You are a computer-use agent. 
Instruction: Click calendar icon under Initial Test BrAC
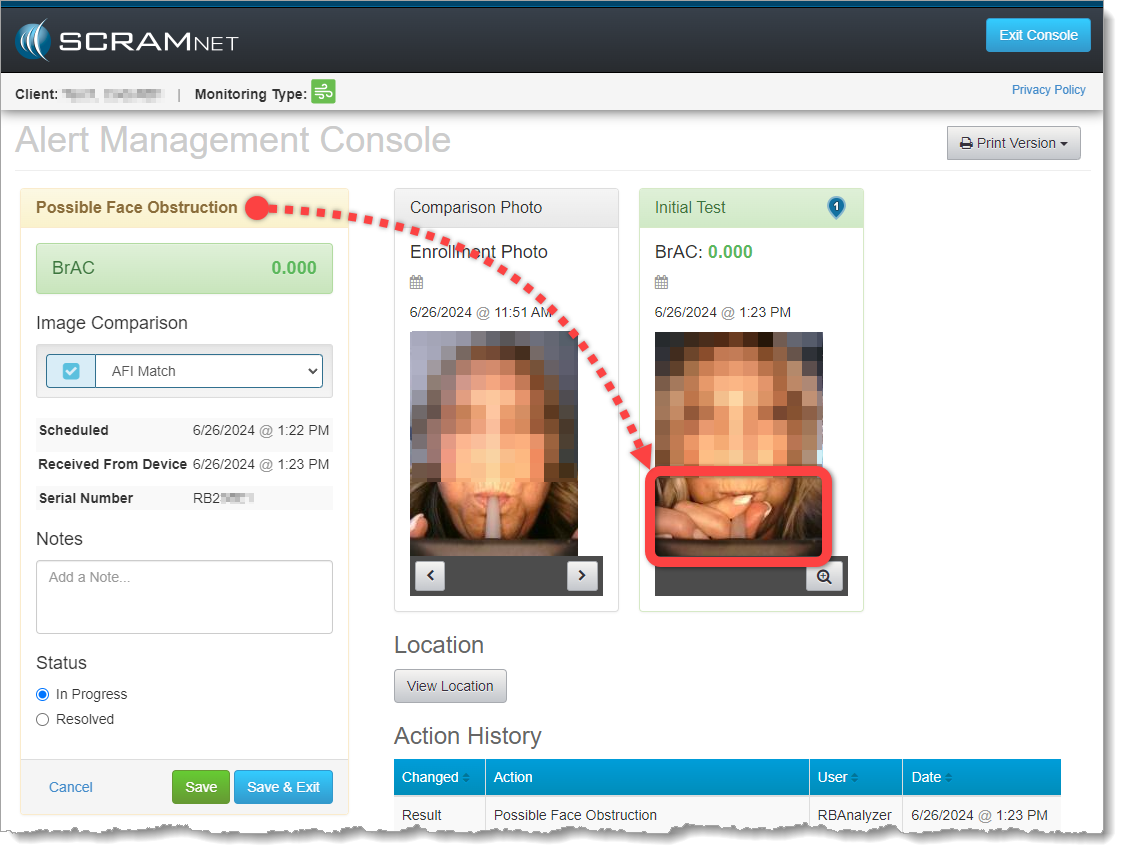(662, 282)
